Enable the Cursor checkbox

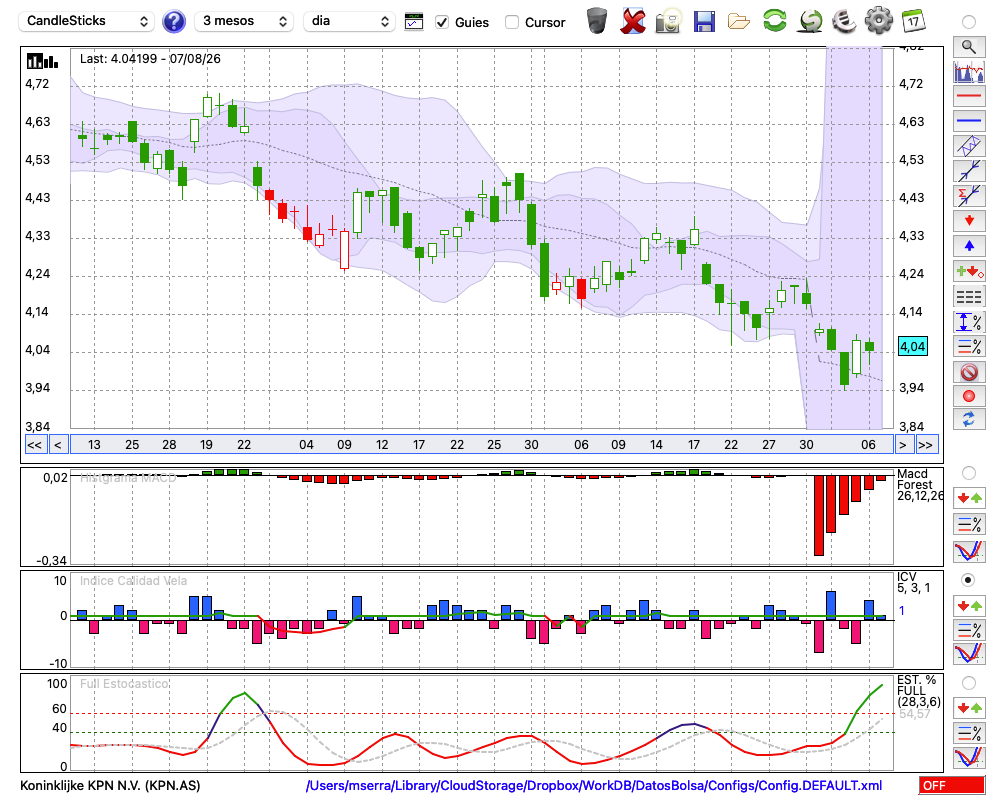pos(511,22)
